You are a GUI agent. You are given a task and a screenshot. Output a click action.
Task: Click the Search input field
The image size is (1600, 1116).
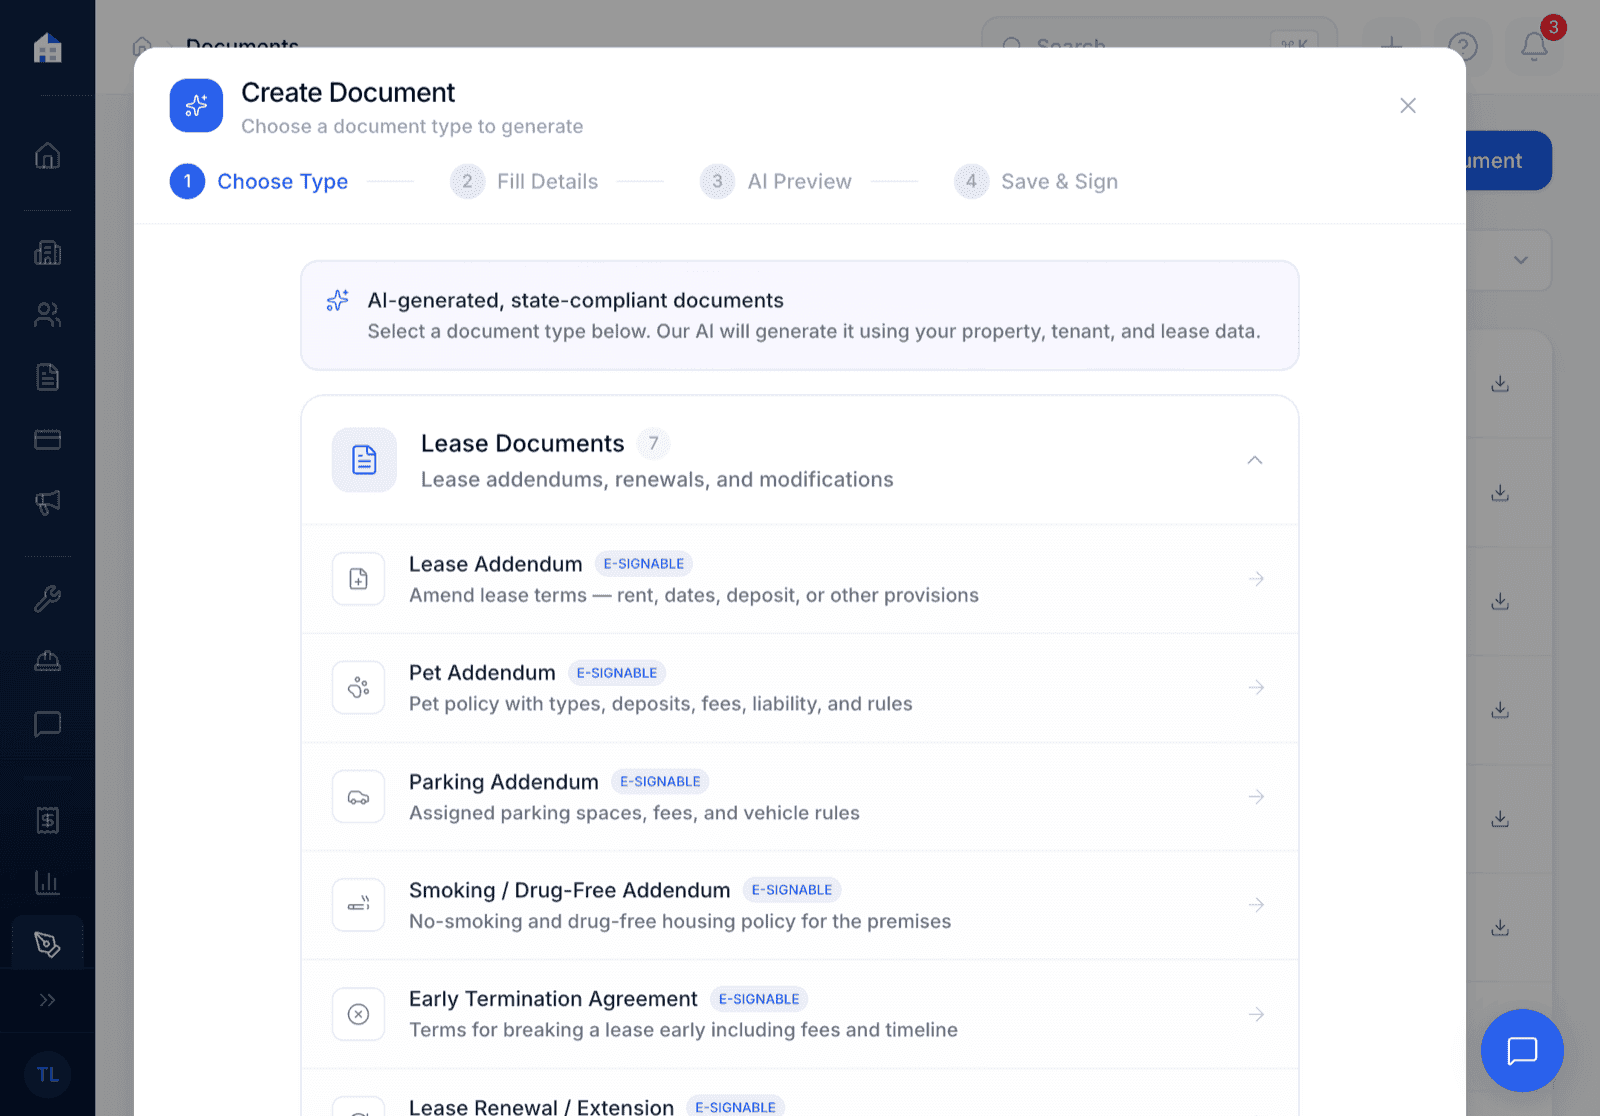[x=1150, y=45]
